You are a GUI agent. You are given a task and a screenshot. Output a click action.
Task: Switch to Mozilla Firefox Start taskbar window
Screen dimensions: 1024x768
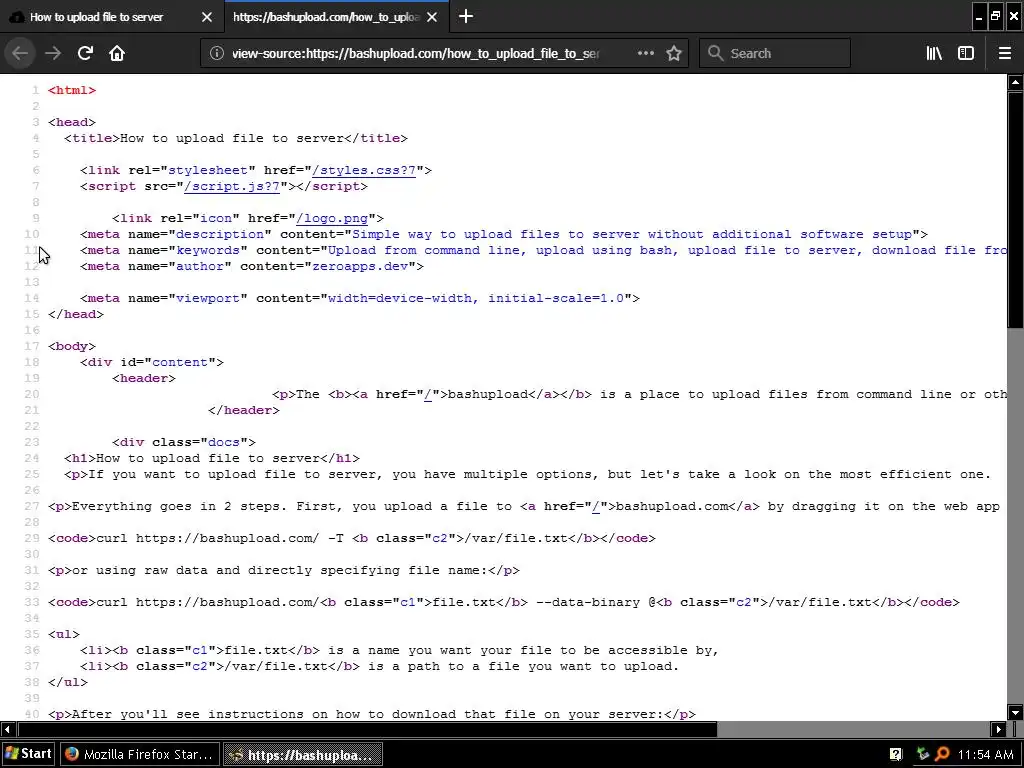[x=140, y=754]
